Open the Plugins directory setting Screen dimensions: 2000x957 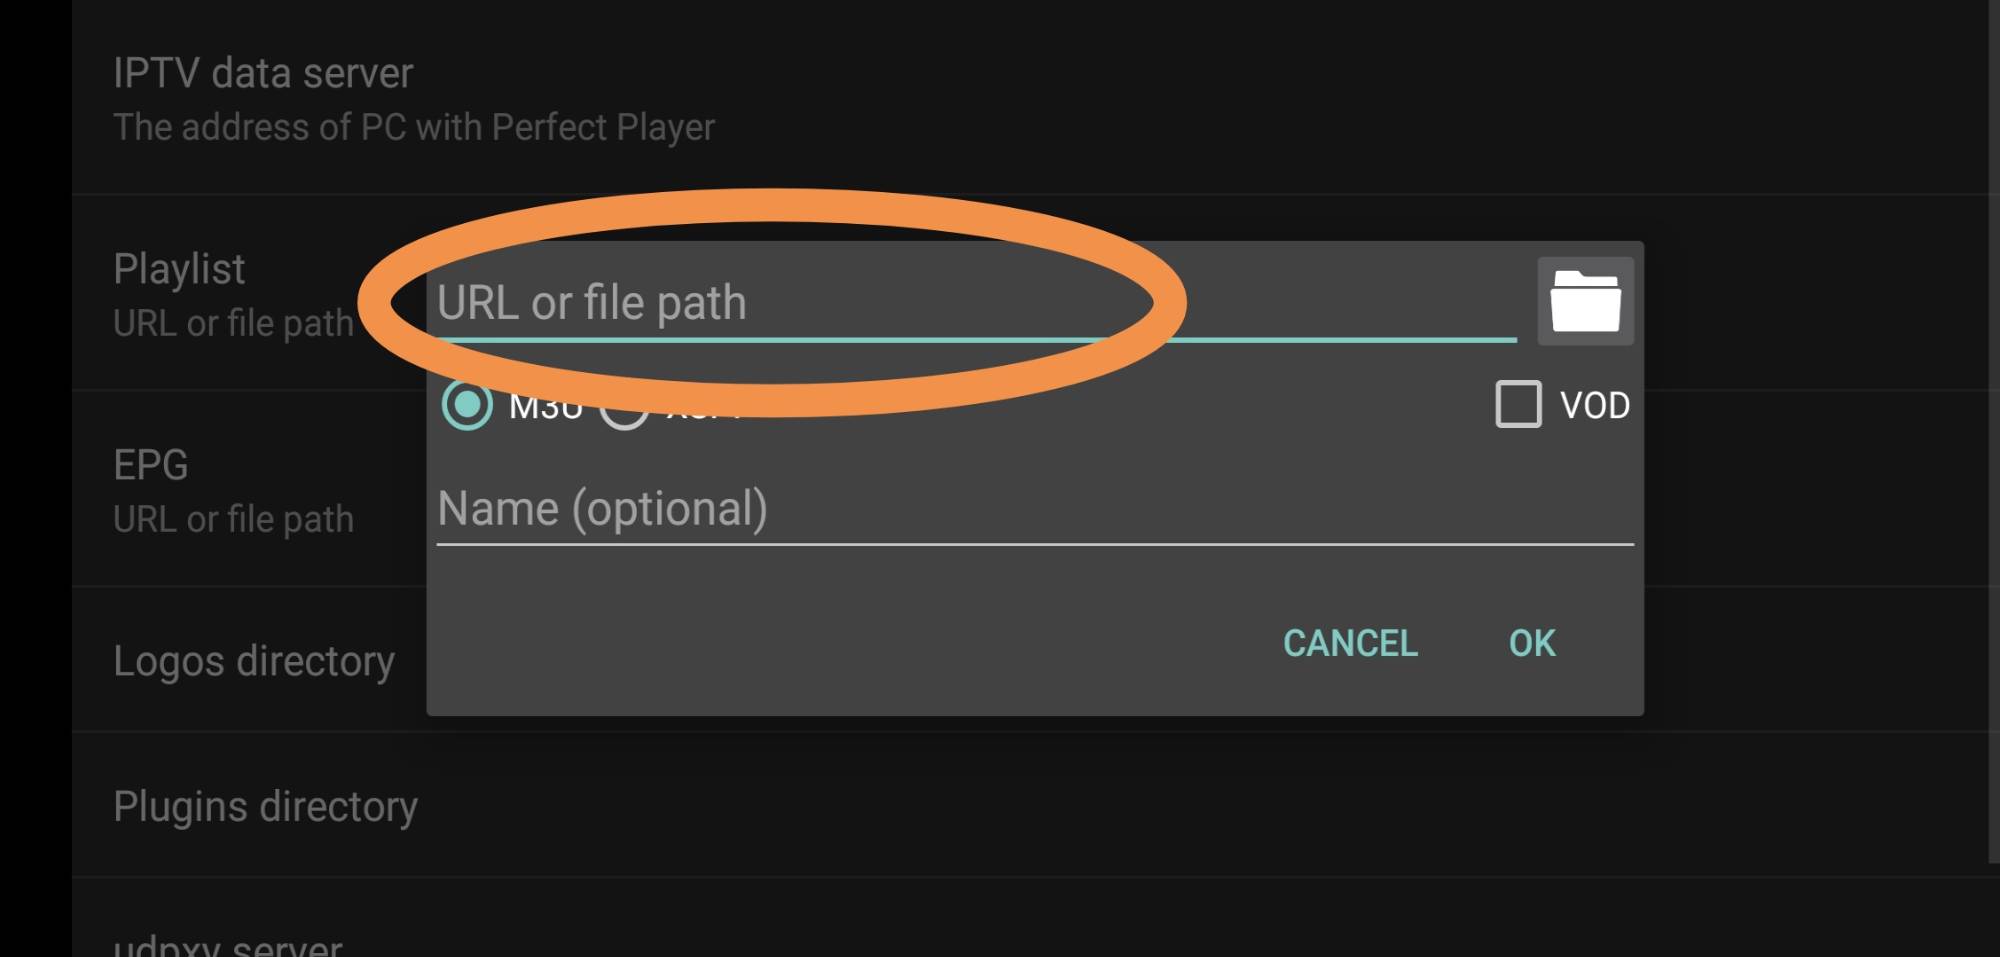(1030, 806)
